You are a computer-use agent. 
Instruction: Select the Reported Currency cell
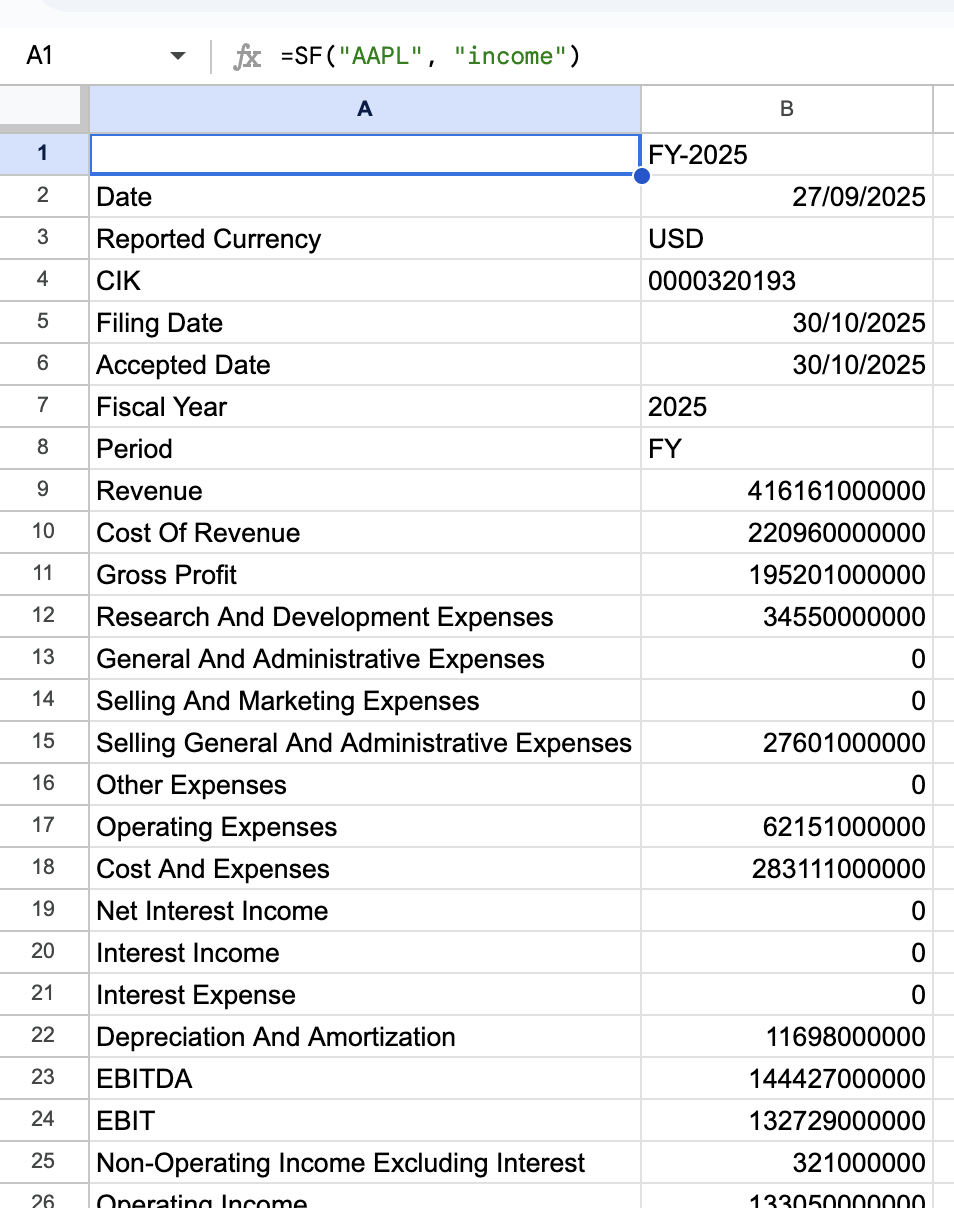(x=365, y=238)
